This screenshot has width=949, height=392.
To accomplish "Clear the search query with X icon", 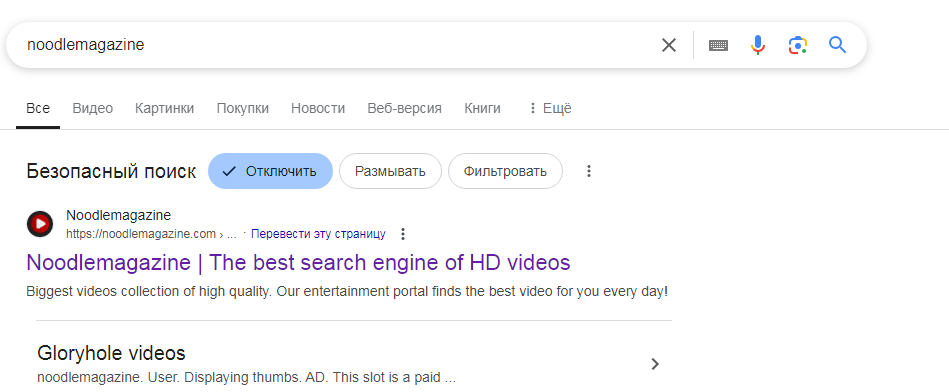I will tap(668, 45).
